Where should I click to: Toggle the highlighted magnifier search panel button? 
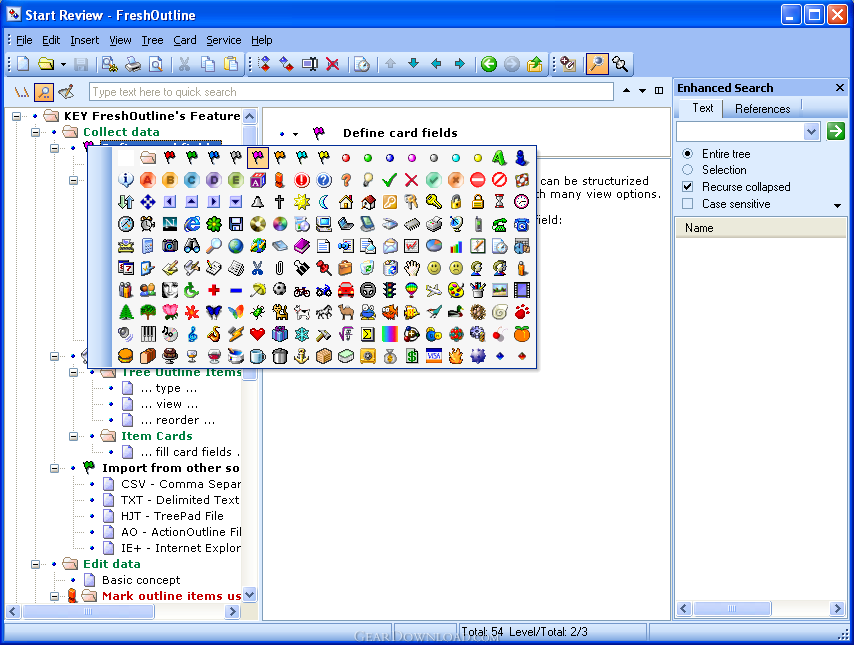[x=597, y=64]
